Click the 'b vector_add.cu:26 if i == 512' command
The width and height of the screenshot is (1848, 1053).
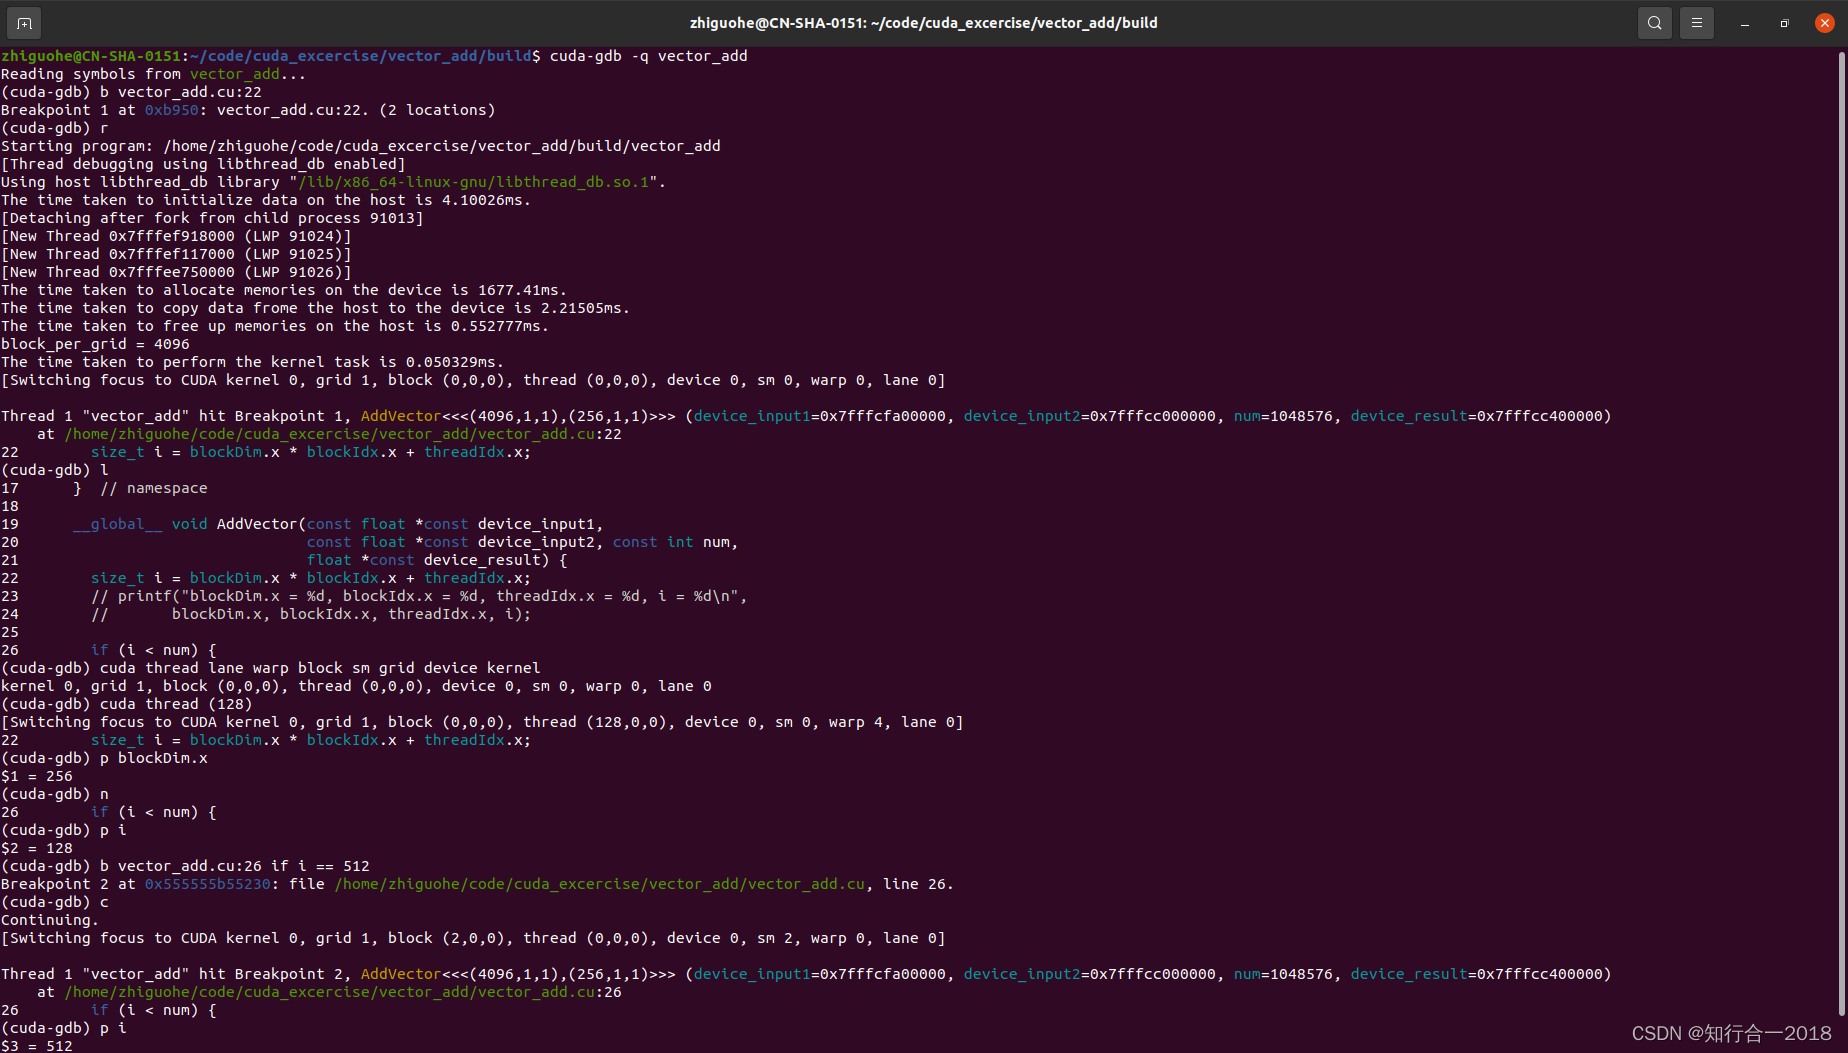click(x=235, y=866)
